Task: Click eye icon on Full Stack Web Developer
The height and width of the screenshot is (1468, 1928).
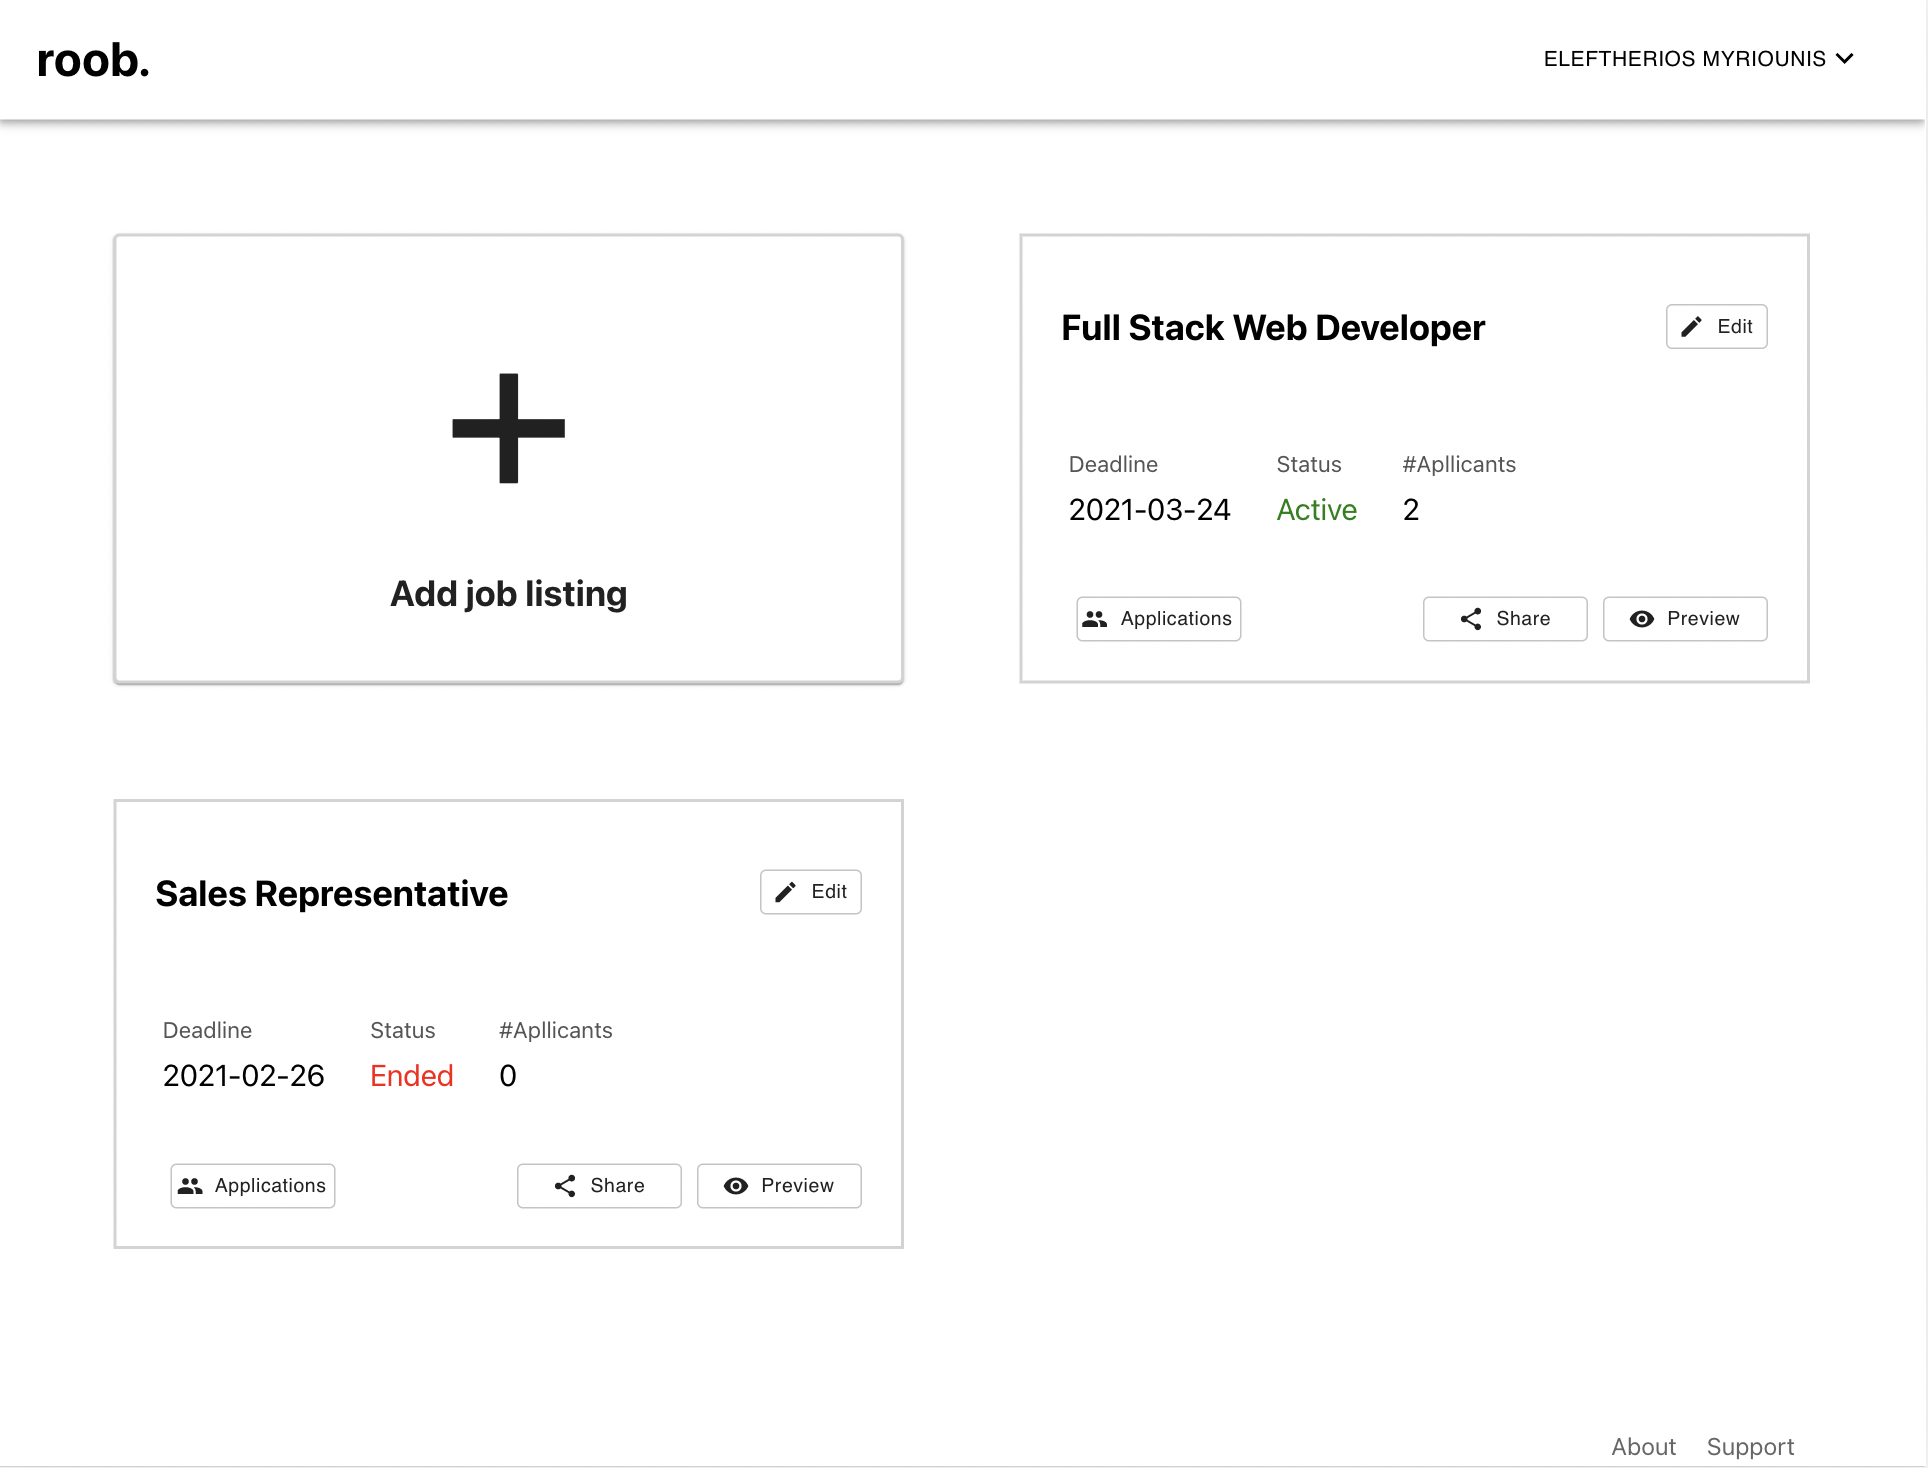Action: click(x=1641, y=619)
